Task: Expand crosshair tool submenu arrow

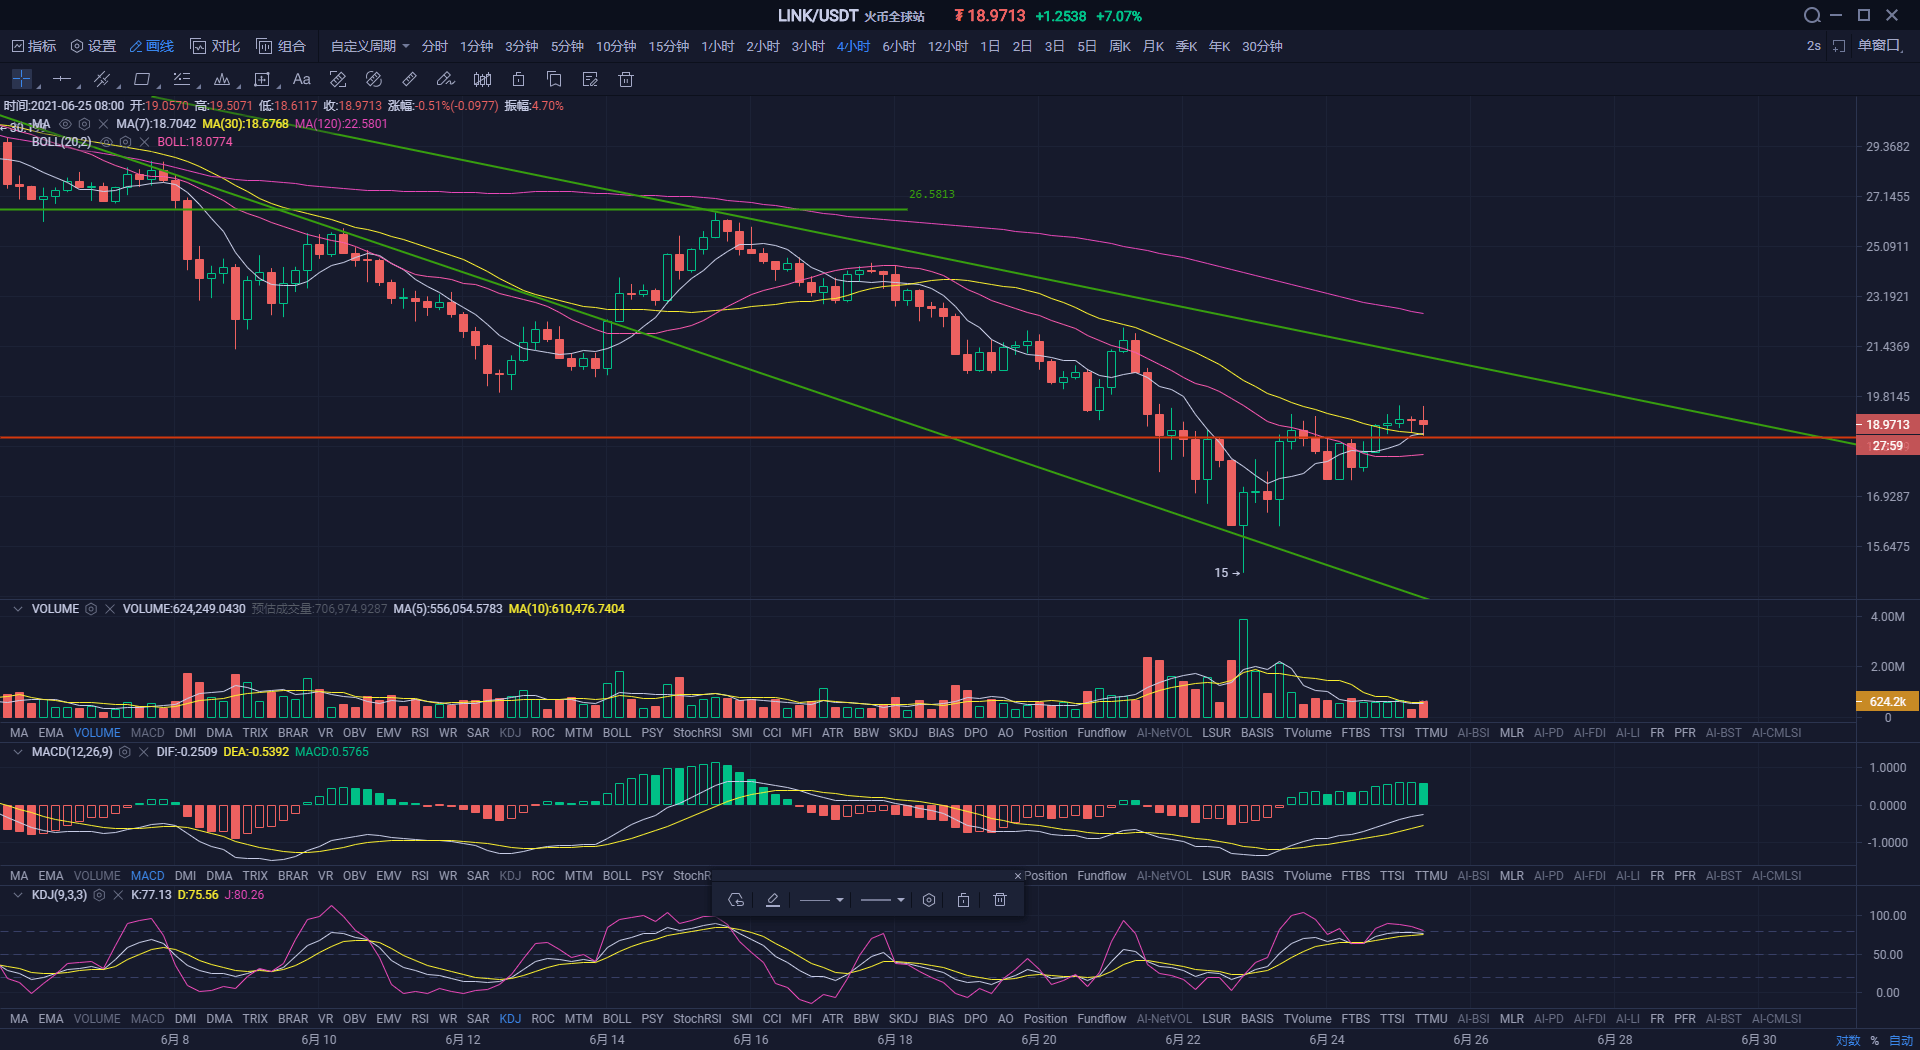Action: point(40,87)
